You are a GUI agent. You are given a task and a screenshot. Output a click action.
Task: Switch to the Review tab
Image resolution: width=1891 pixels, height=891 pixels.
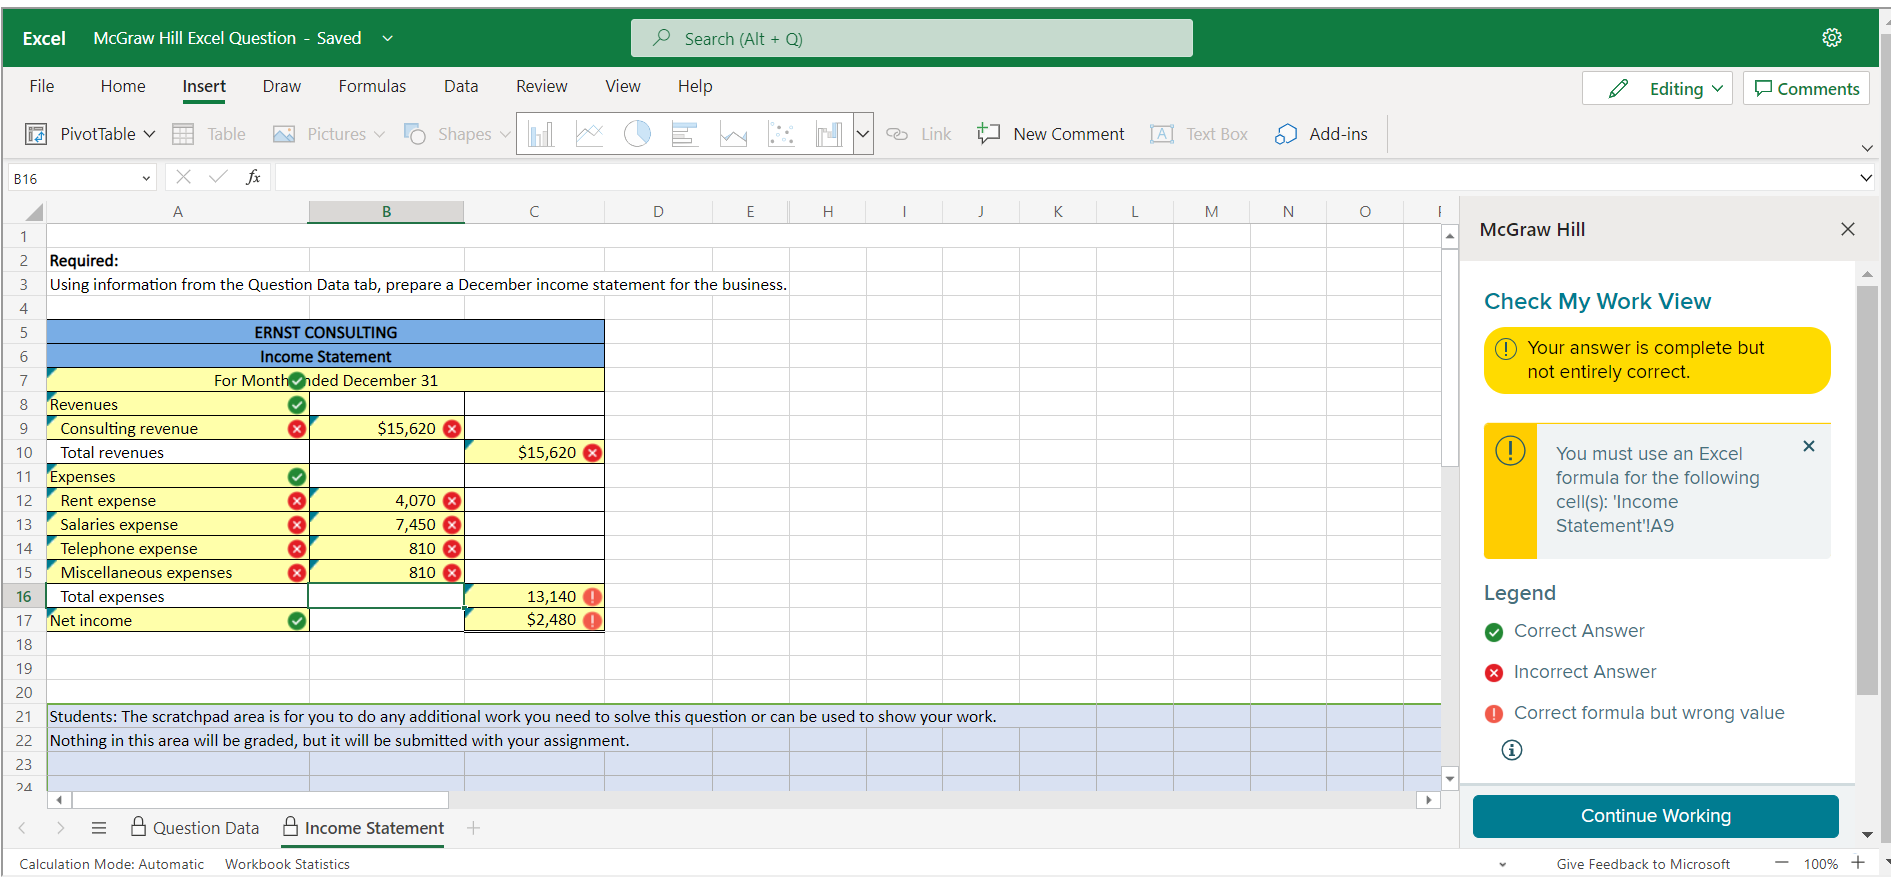[x=542, y=86]
